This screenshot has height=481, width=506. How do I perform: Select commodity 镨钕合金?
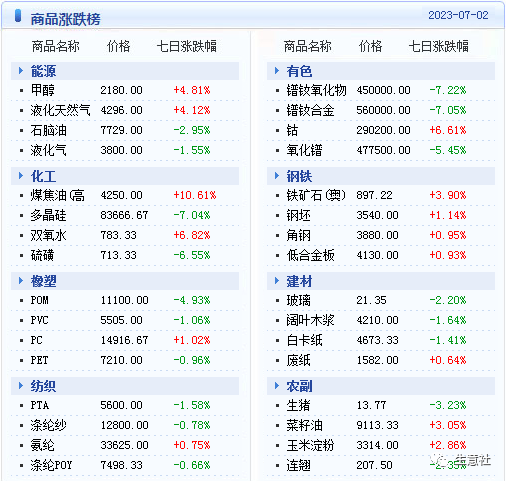click(x=310, y=110)
